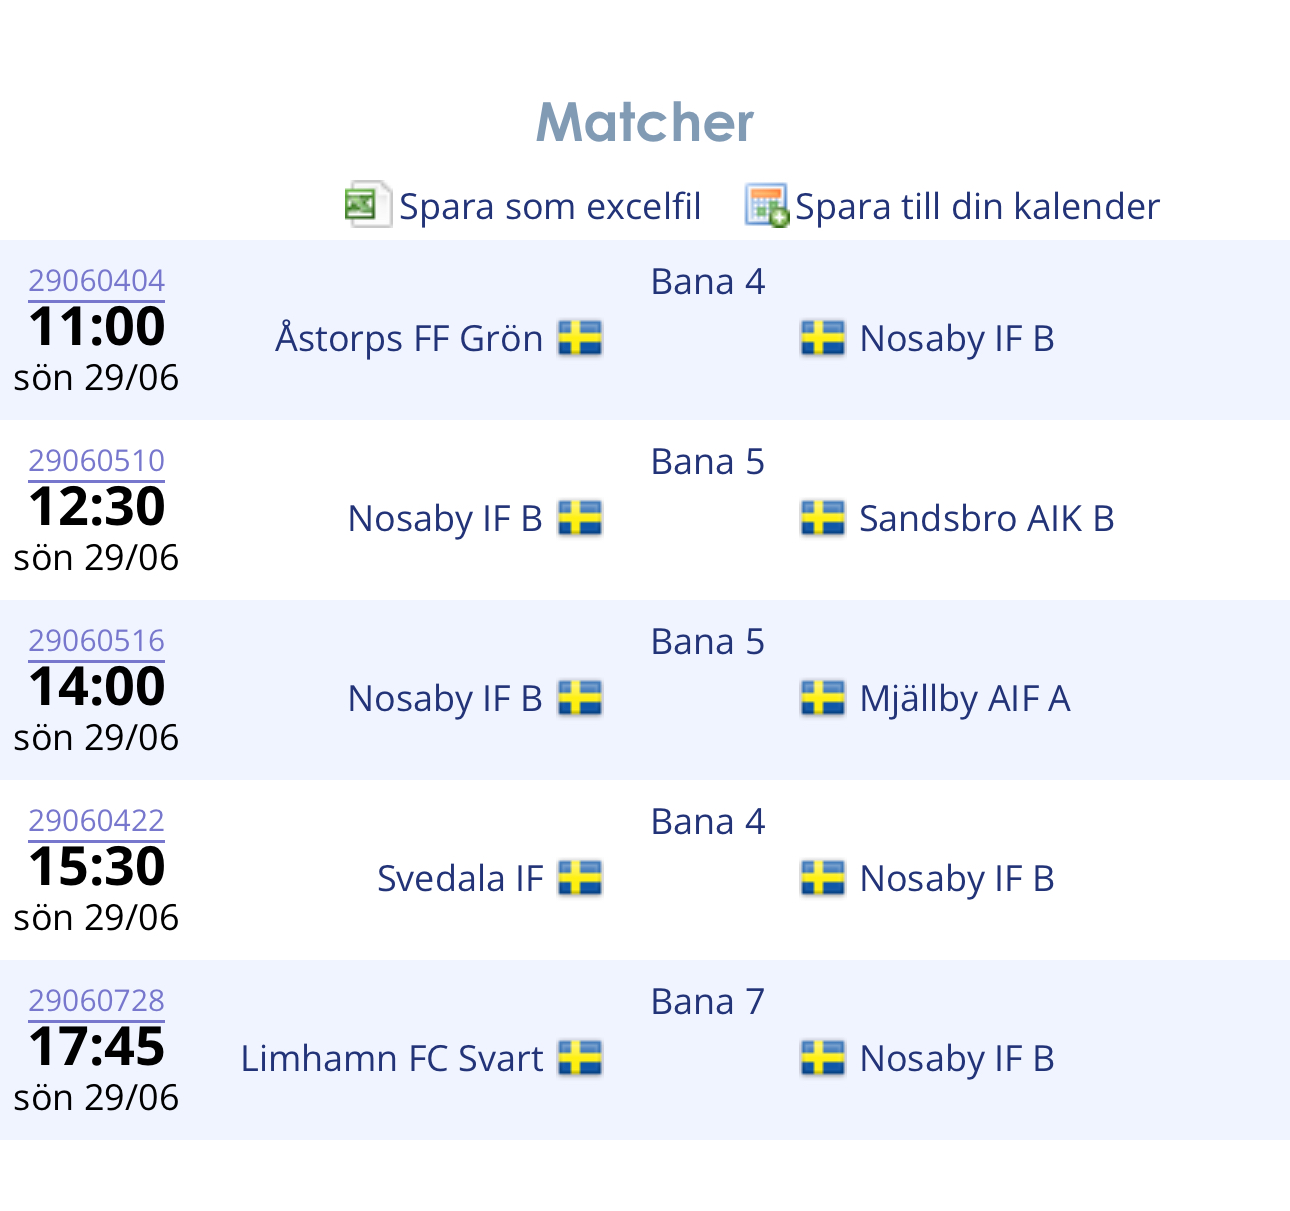Screen dimensions: 1290x1211
Task: Click the Excel file icon
Action: [x=366, y=205]
